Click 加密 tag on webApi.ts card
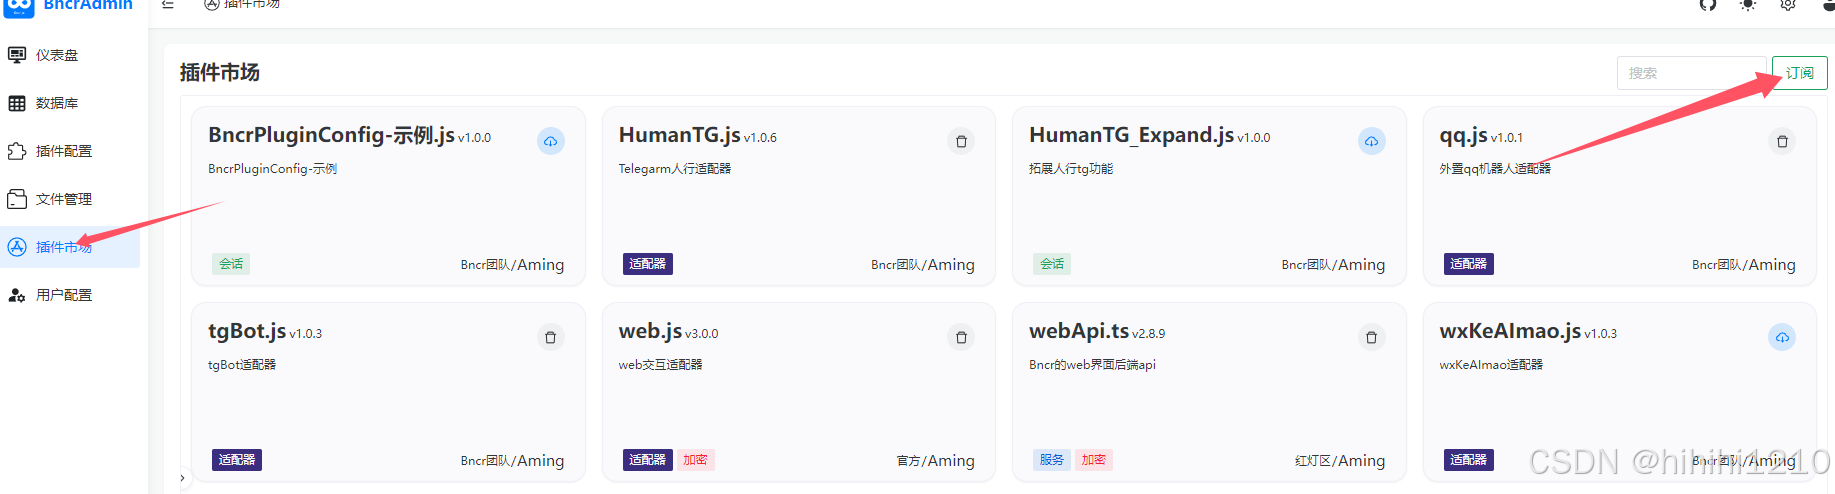The image size is (1835, 494). [x=1094, y=460]
